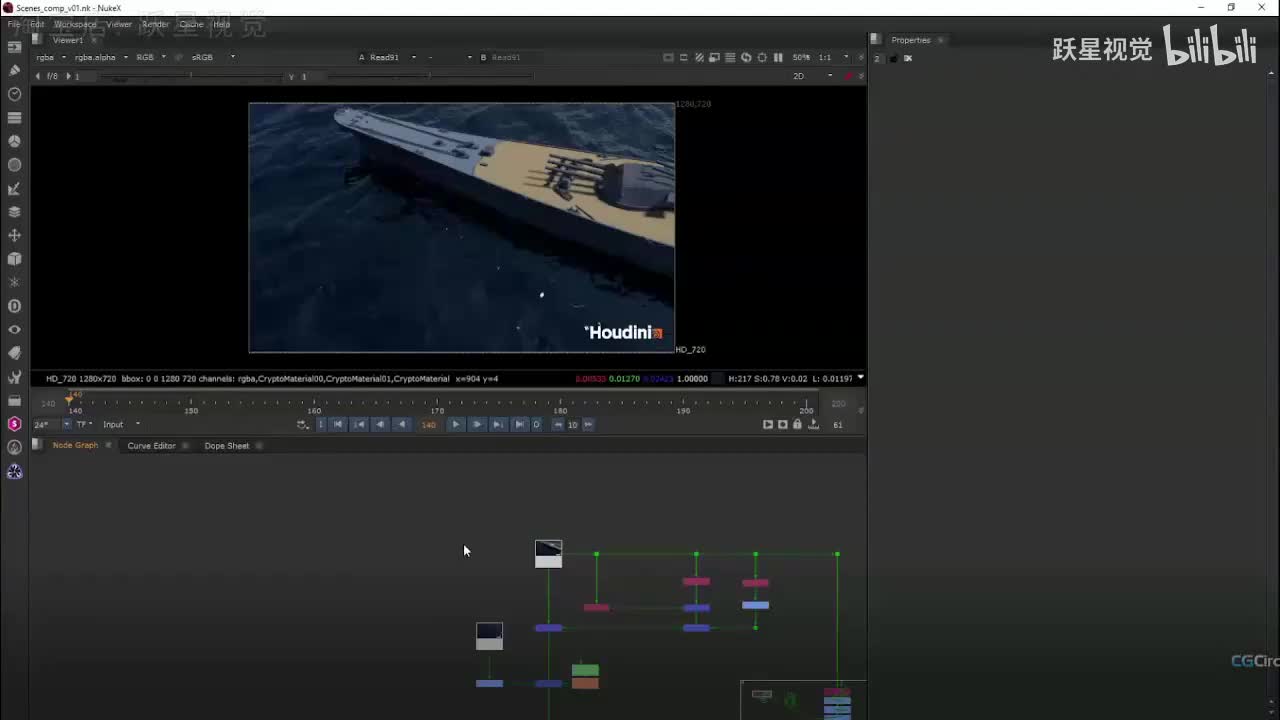
Task: Toggle scanline rows icon in viewer
Action: (x=730, y=57)
